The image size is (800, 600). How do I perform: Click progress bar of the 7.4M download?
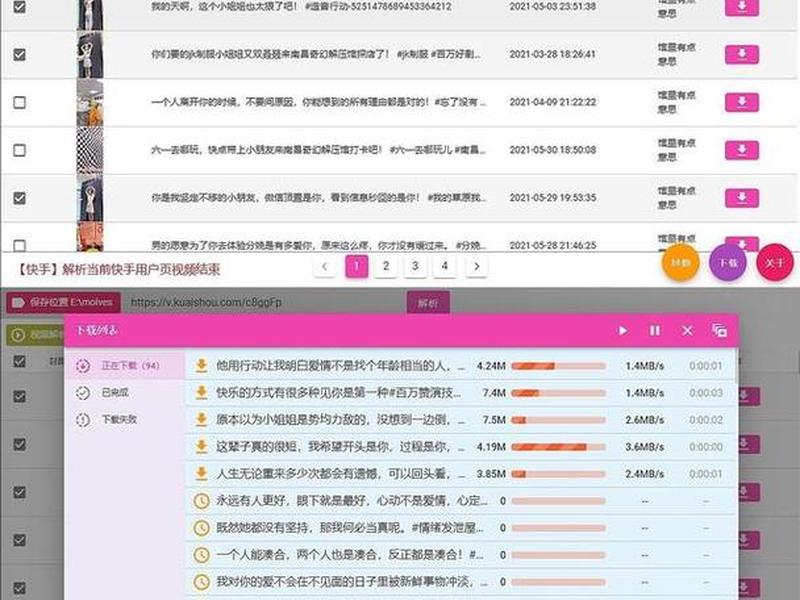(559, 393)
